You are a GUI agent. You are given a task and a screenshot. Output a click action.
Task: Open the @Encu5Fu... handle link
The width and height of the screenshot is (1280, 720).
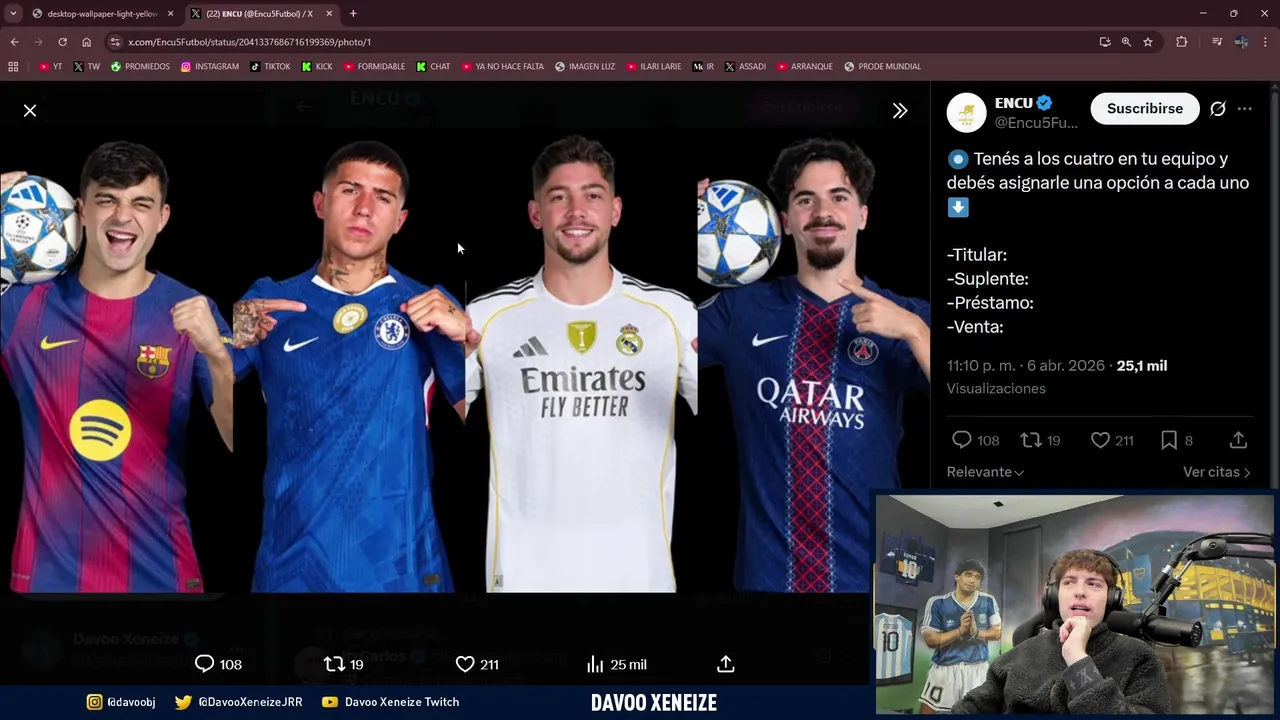click(1036, 123)
